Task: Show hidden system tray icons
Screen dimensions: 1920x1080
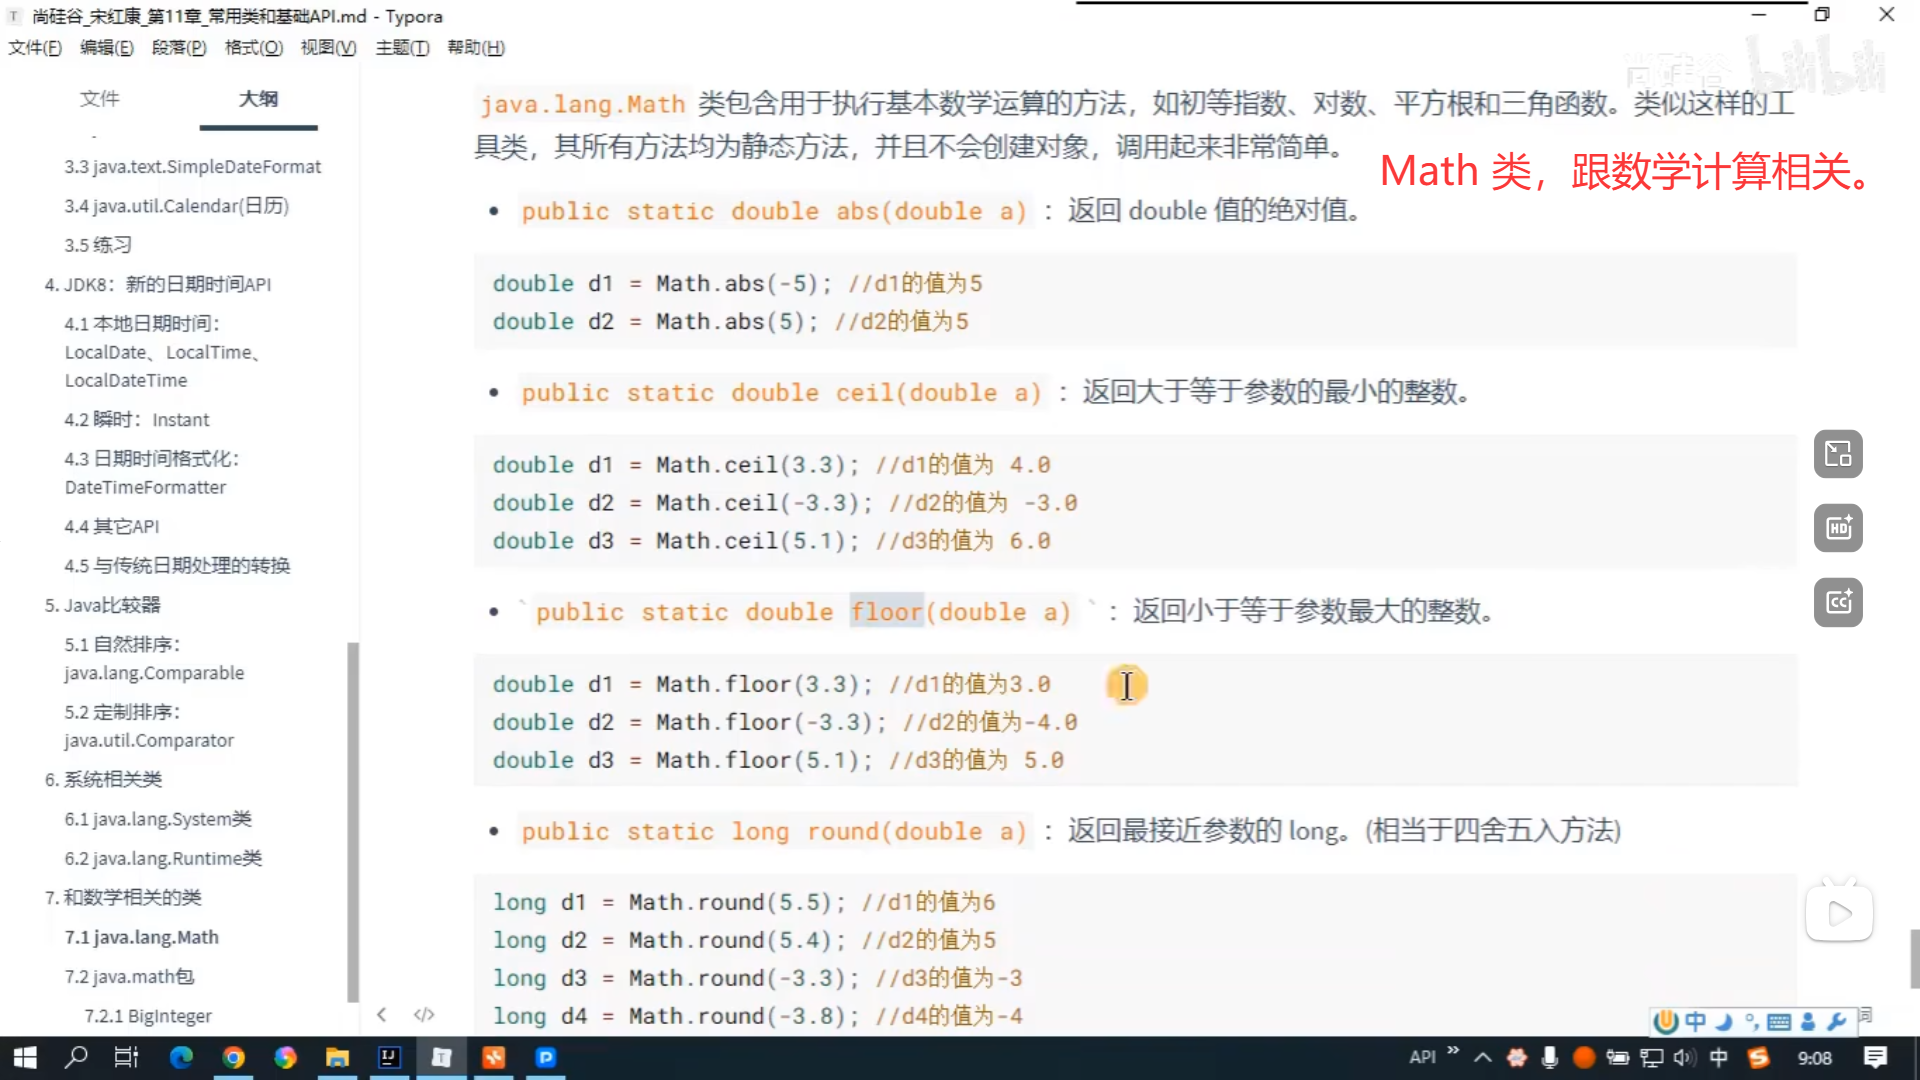Action: (x=1483, y=1057)
